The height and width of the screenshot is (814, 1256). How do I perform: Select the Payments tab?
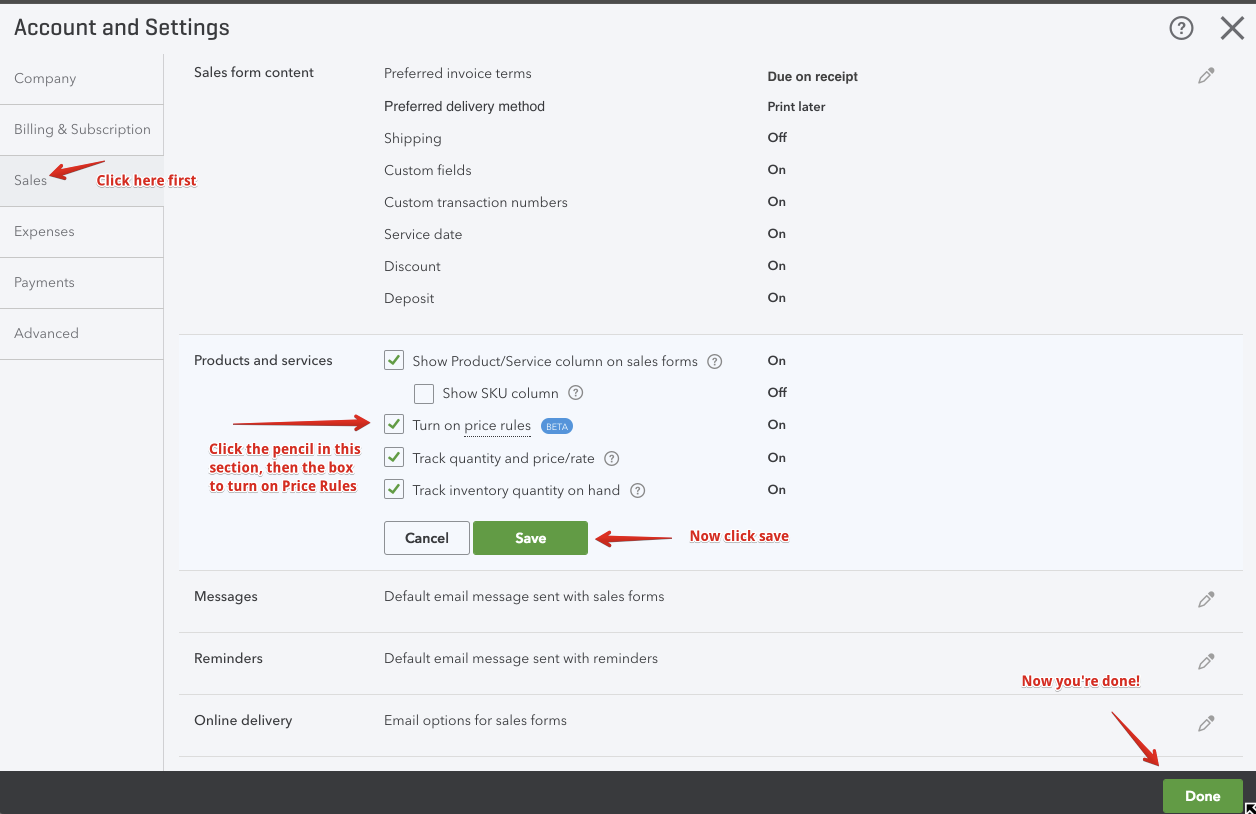pyautogui.click(x=44, y=282)
